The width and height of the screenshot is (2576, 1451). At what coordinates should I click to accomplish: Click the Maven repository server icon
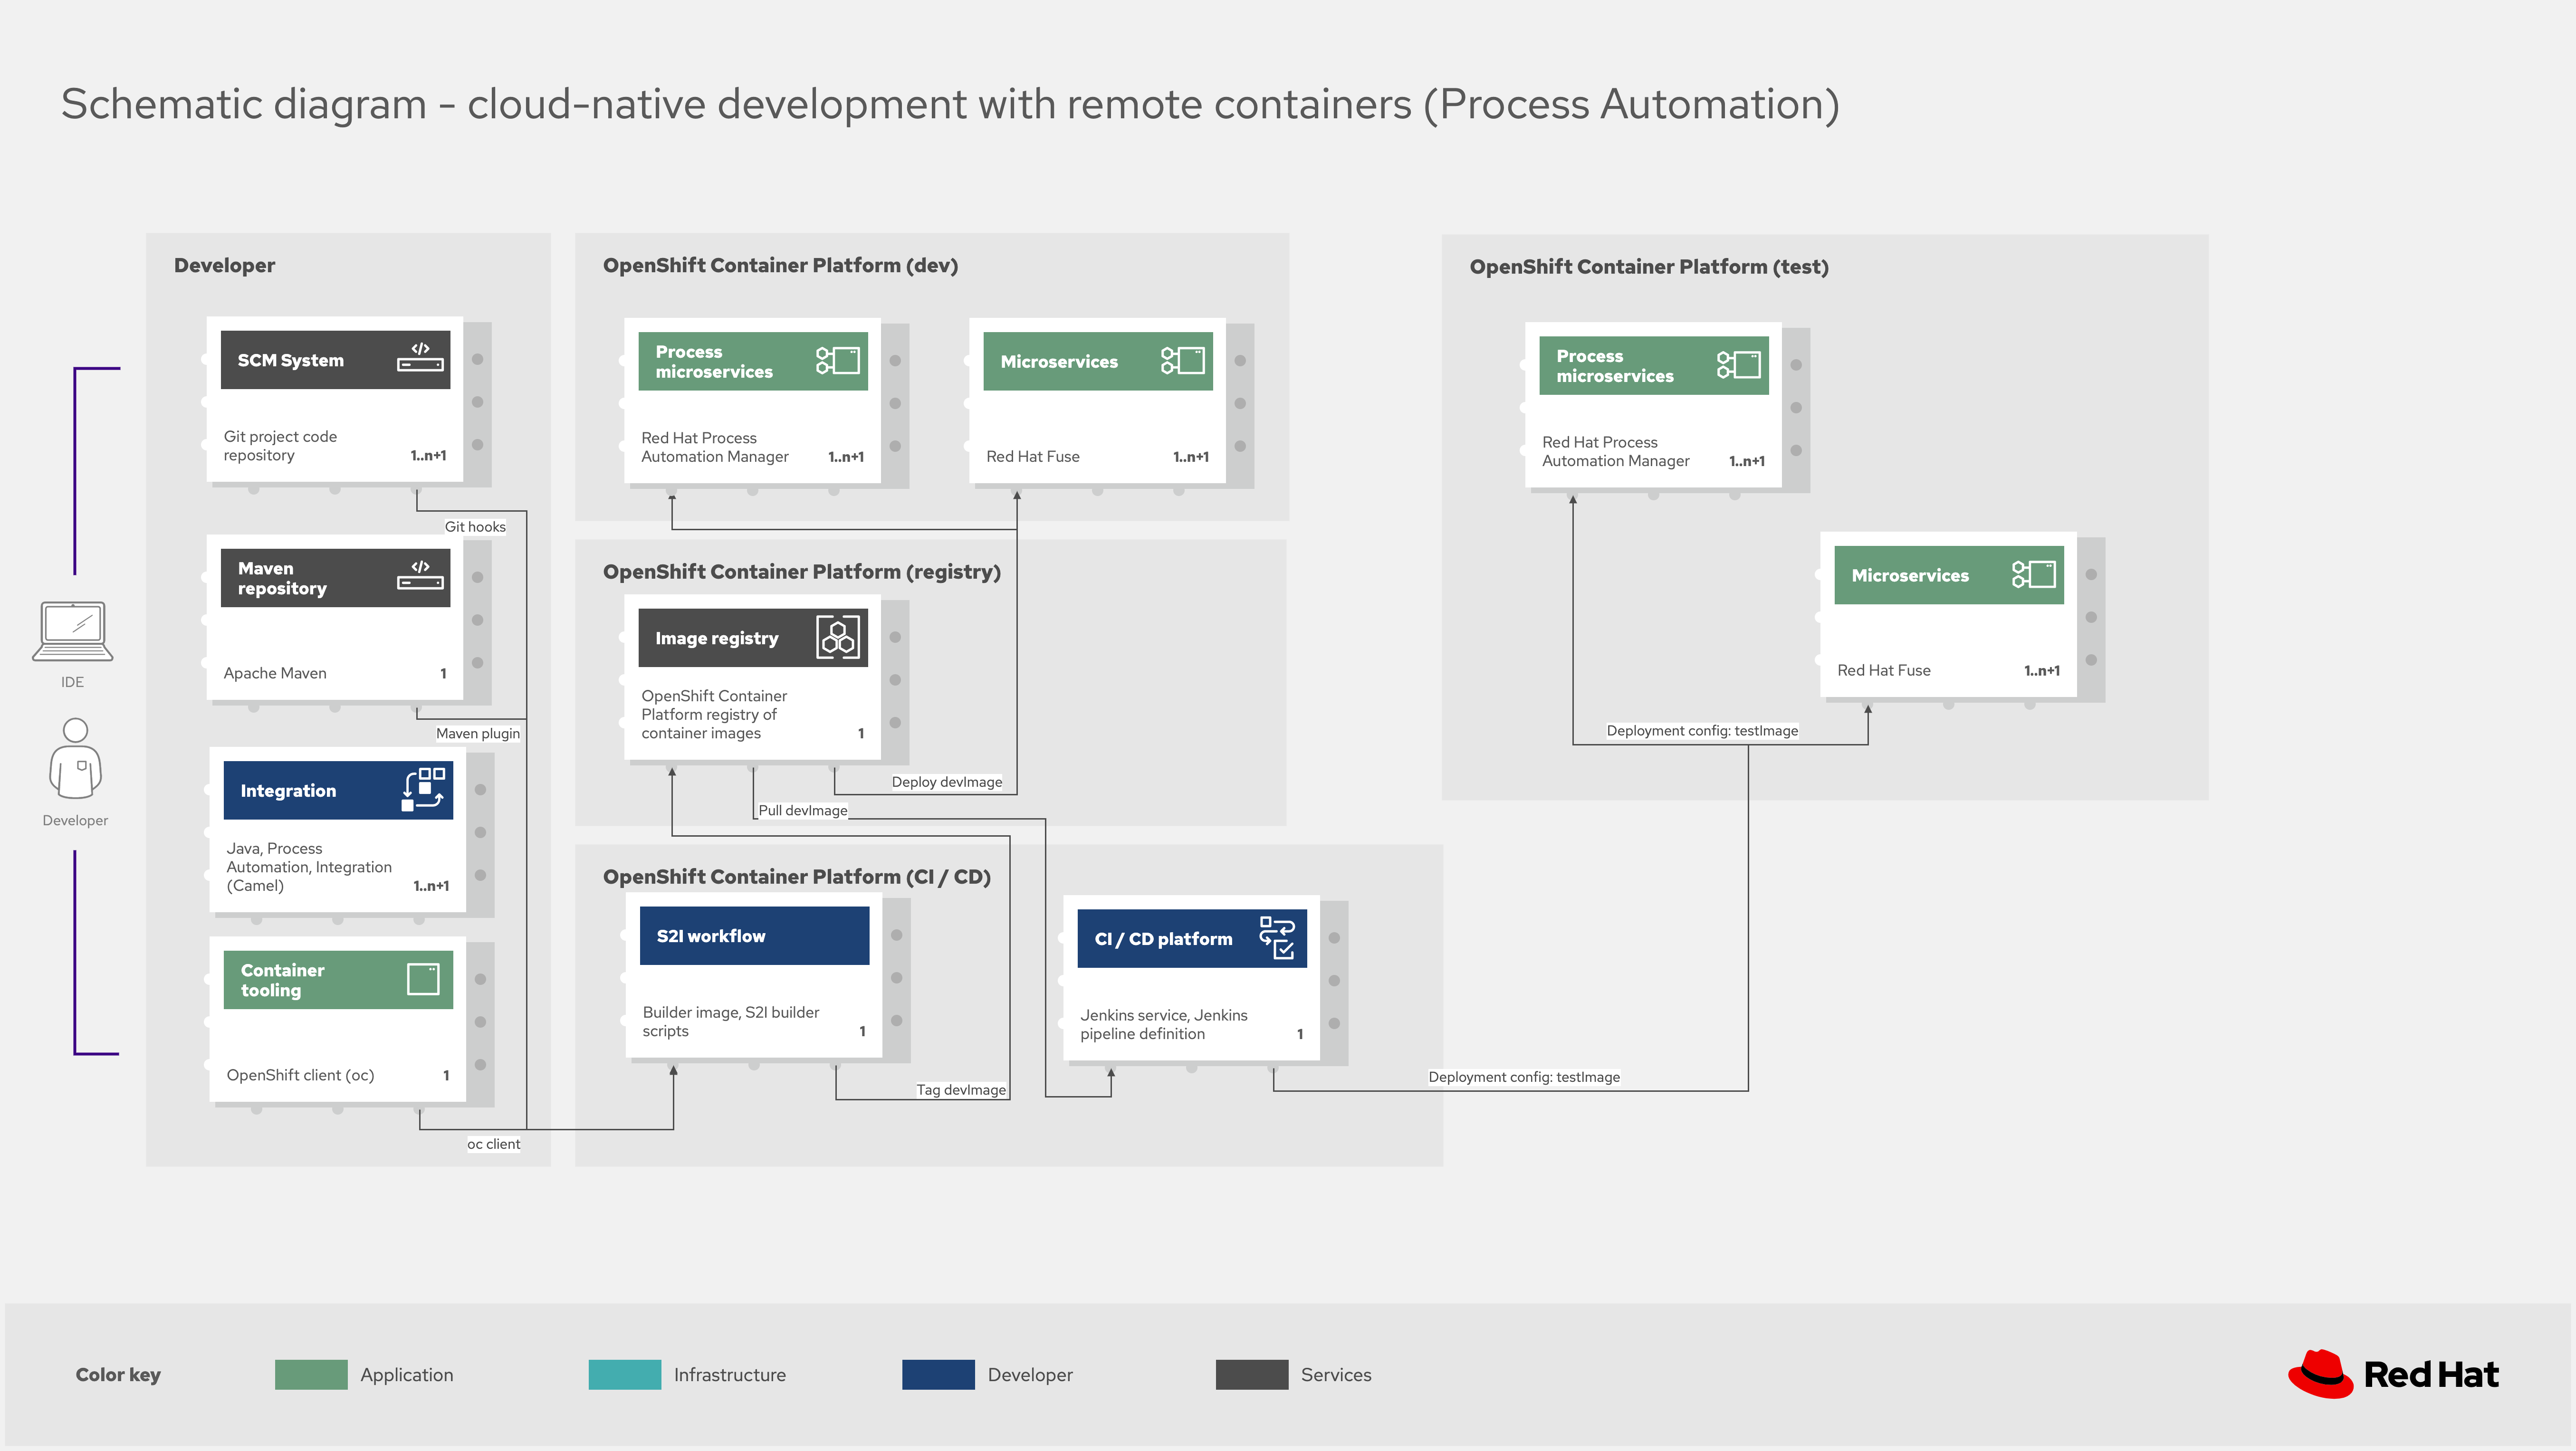(420, 575)
